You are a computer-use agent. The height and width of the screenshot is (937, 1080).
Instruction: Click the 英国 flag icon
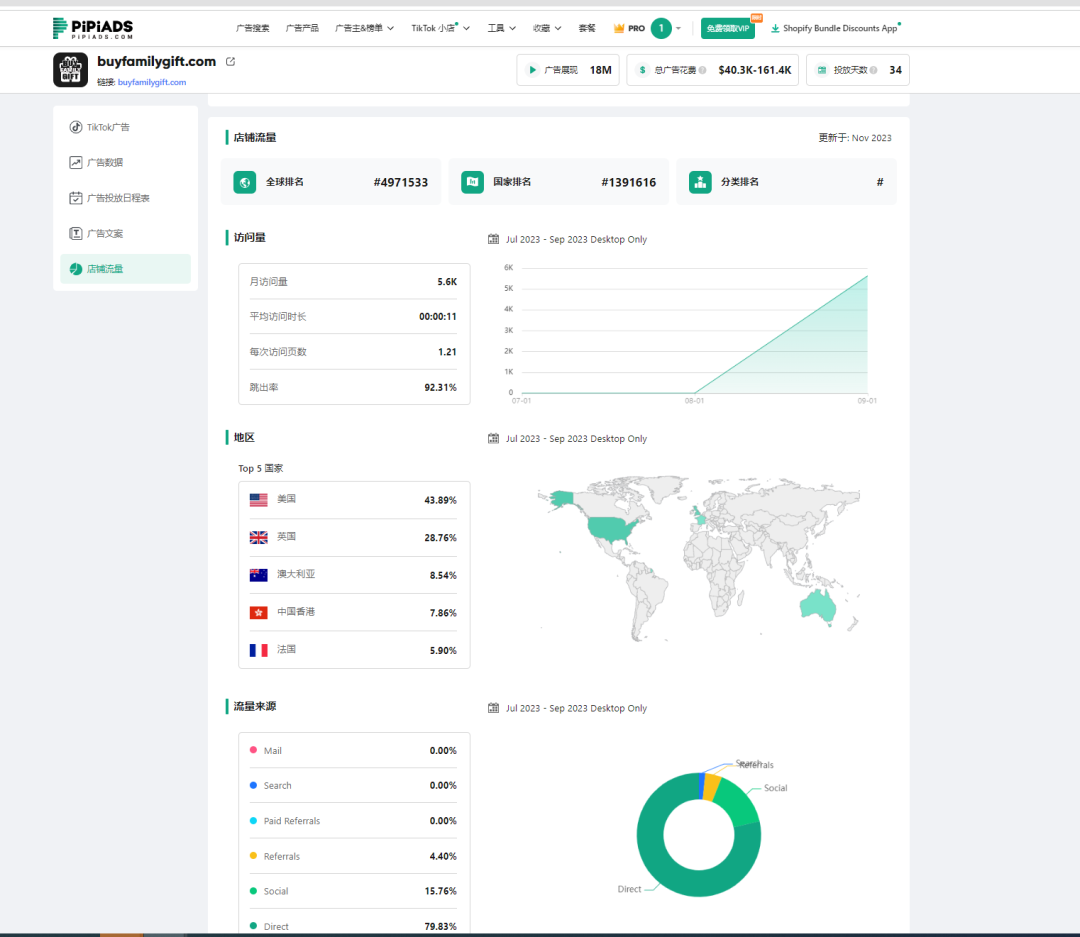point(258,537)
